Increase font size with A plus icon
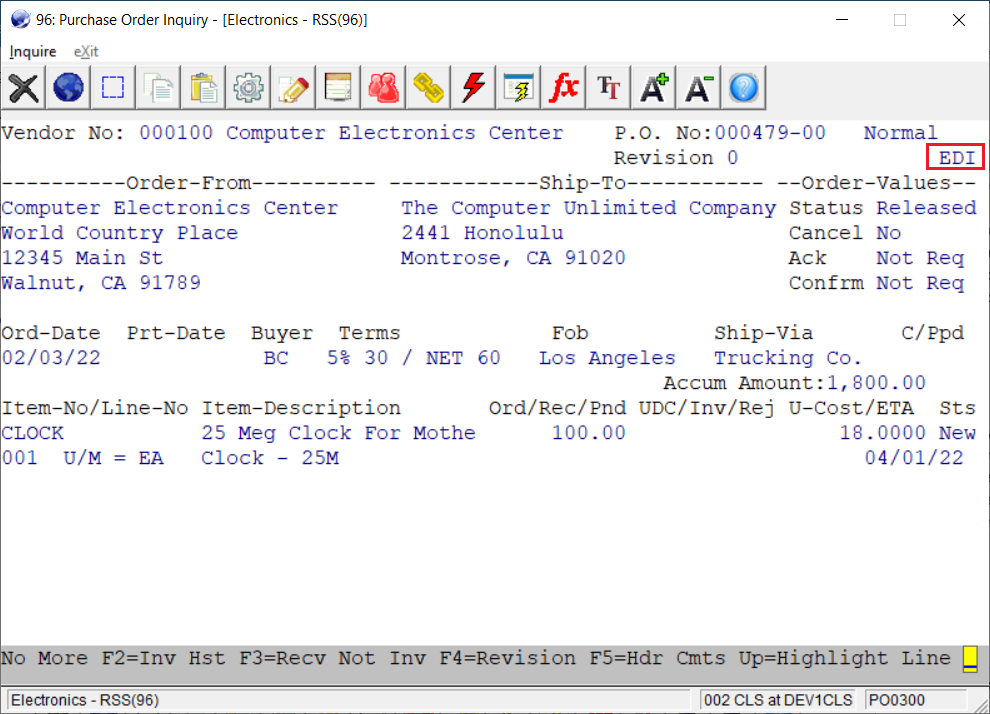The height and width of the screenshot is (714, 990). 653,87
